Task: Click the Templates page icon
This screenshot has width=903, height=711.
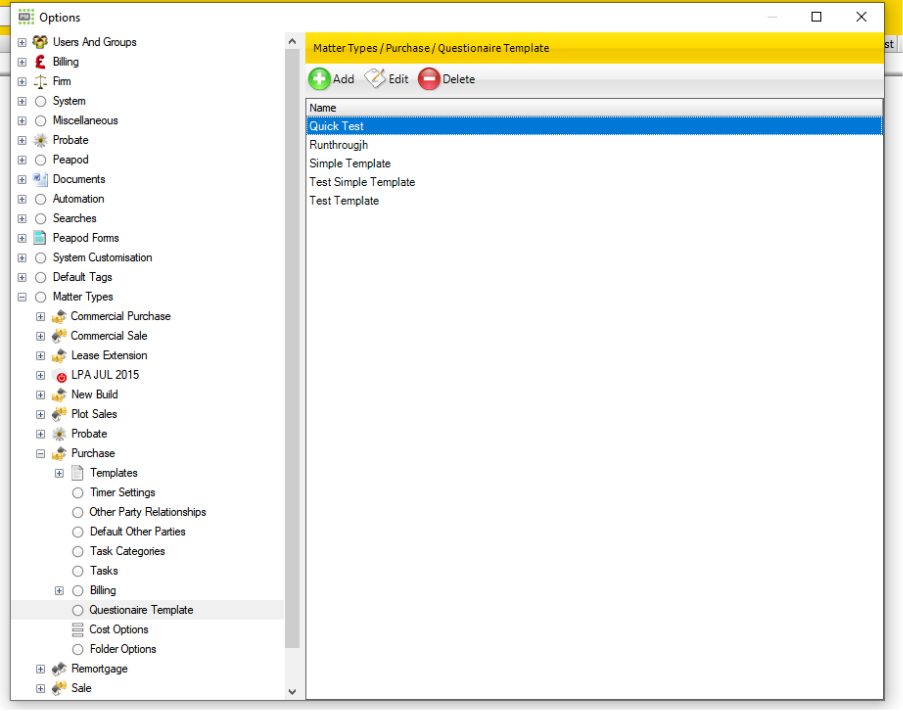Action: click(77, 473)
